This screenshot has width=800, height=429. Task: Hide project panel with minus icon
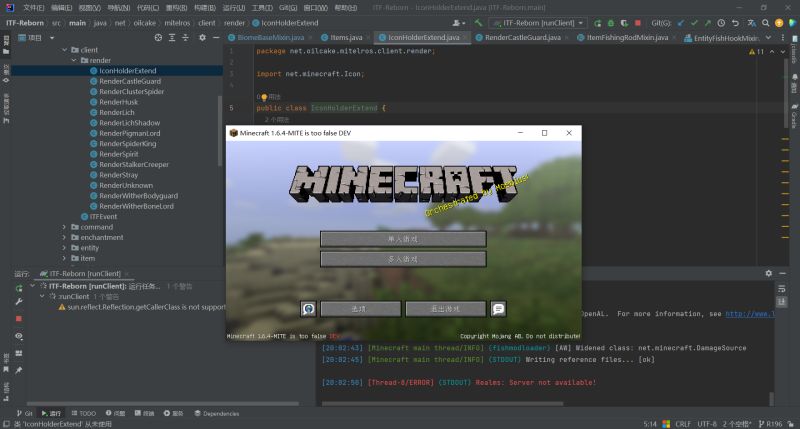pyautogui.click(x=216, y=38)
